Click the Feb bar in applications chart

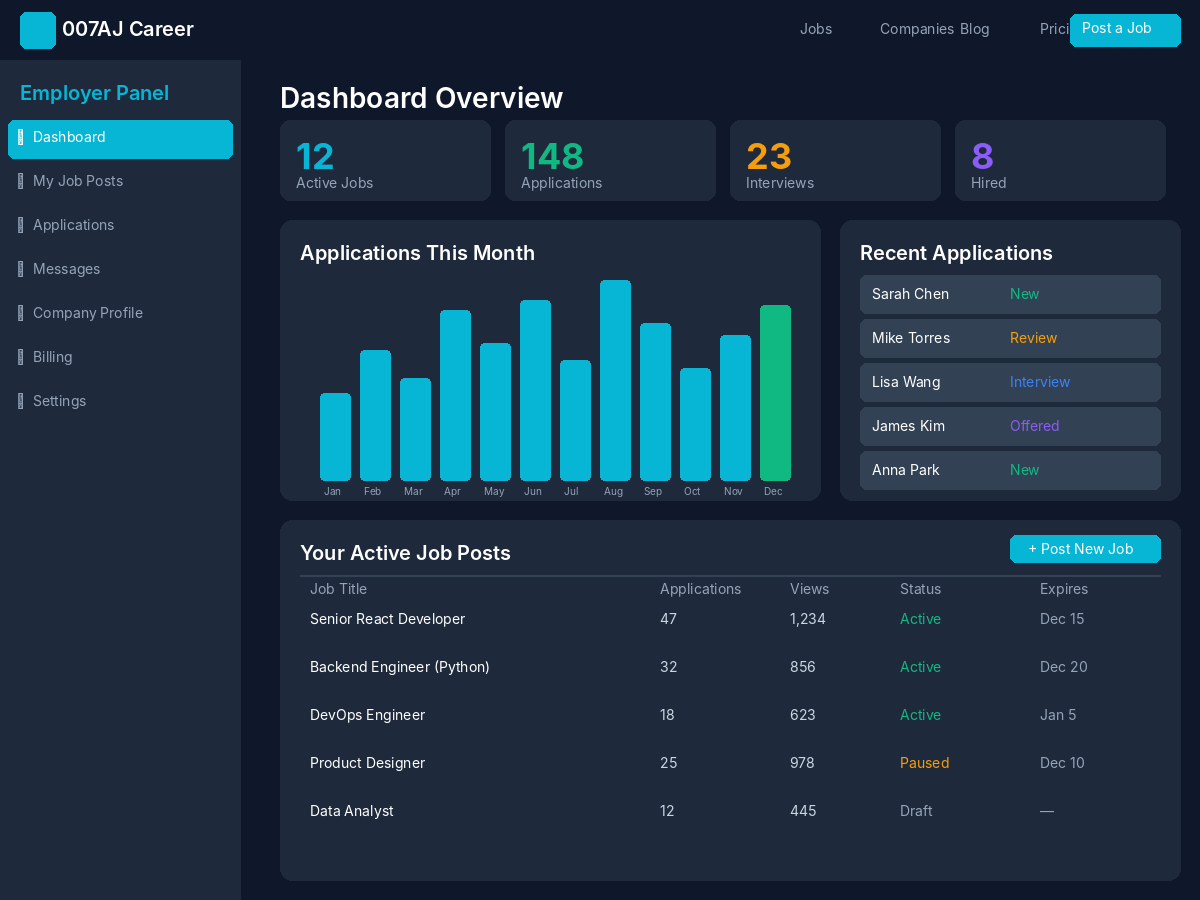pyautogui.click(x=375, y=415)
